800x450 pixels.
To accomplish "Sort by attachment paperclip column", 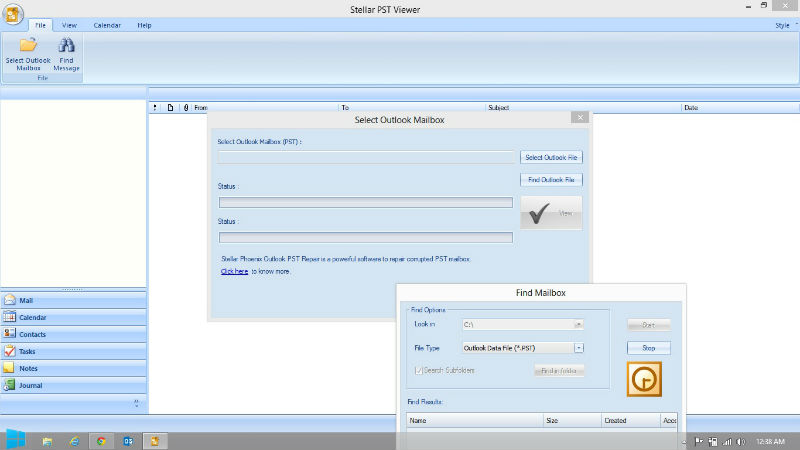I will [x=186, y=108].
